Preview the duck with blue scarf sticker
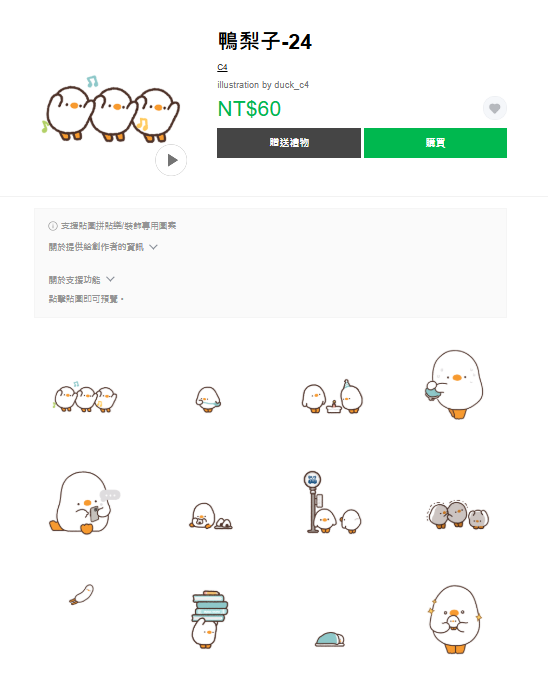The width and height of the screenshot is (548, 681). (208, 399)
